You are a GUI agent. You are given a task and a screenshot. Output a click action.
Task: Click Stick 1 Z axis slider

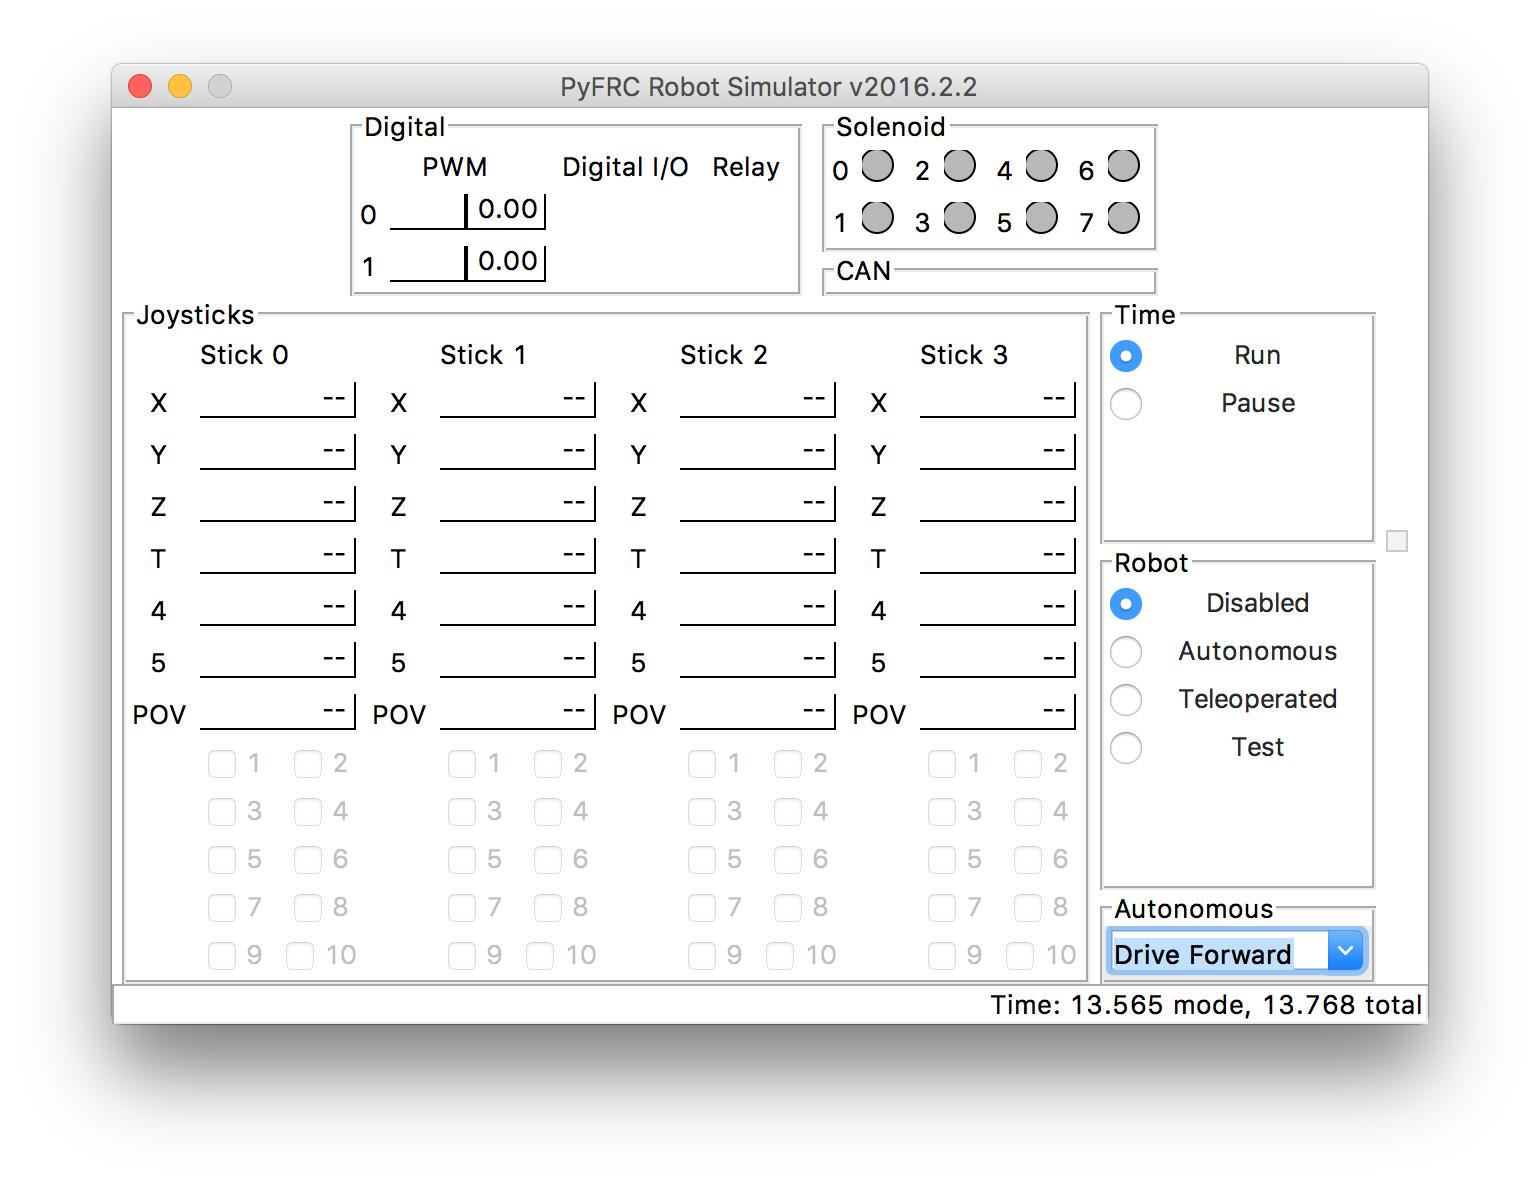click(518, 504)
